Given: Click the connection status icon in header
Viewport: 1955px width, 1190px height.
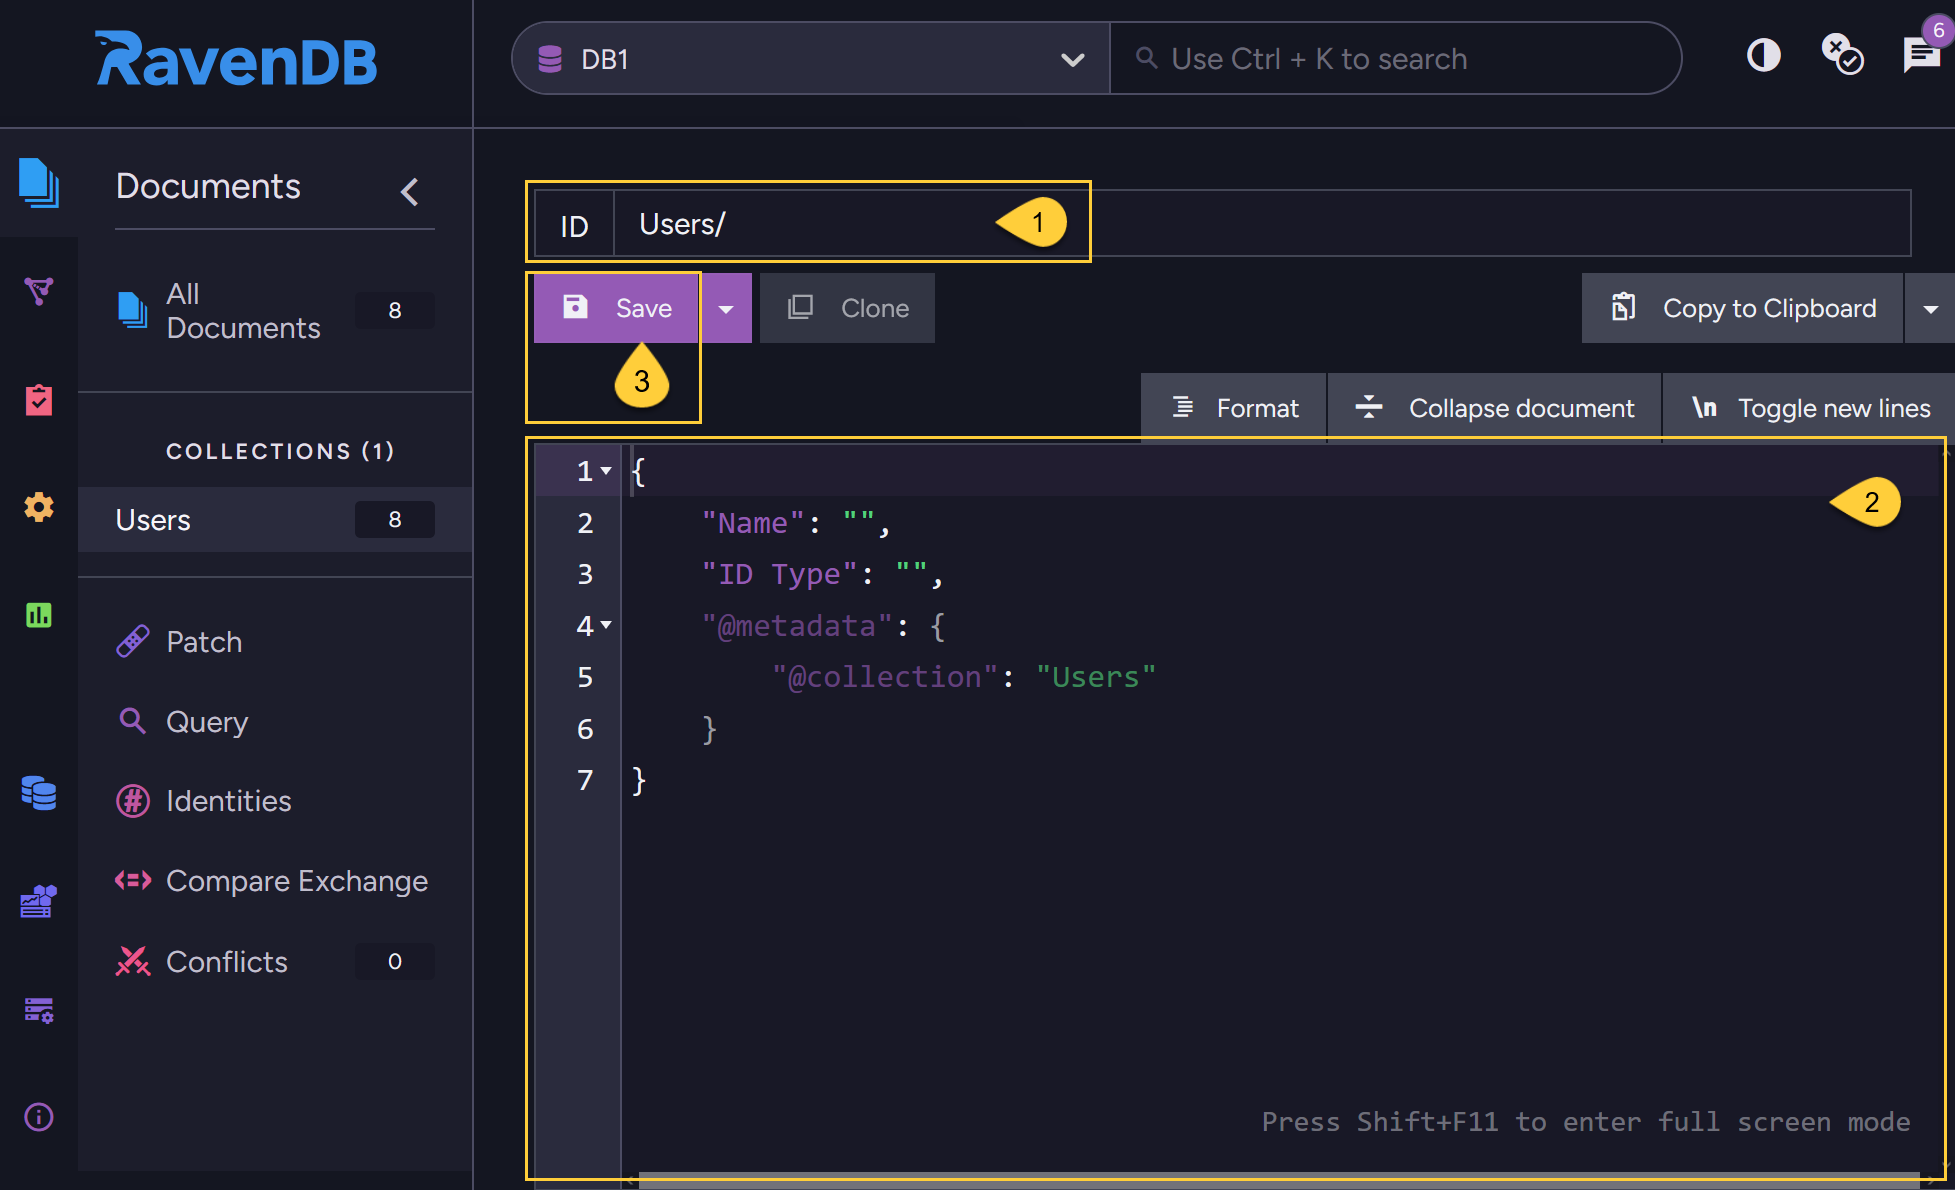Looking at the screenshot, I should point(1842,55).
